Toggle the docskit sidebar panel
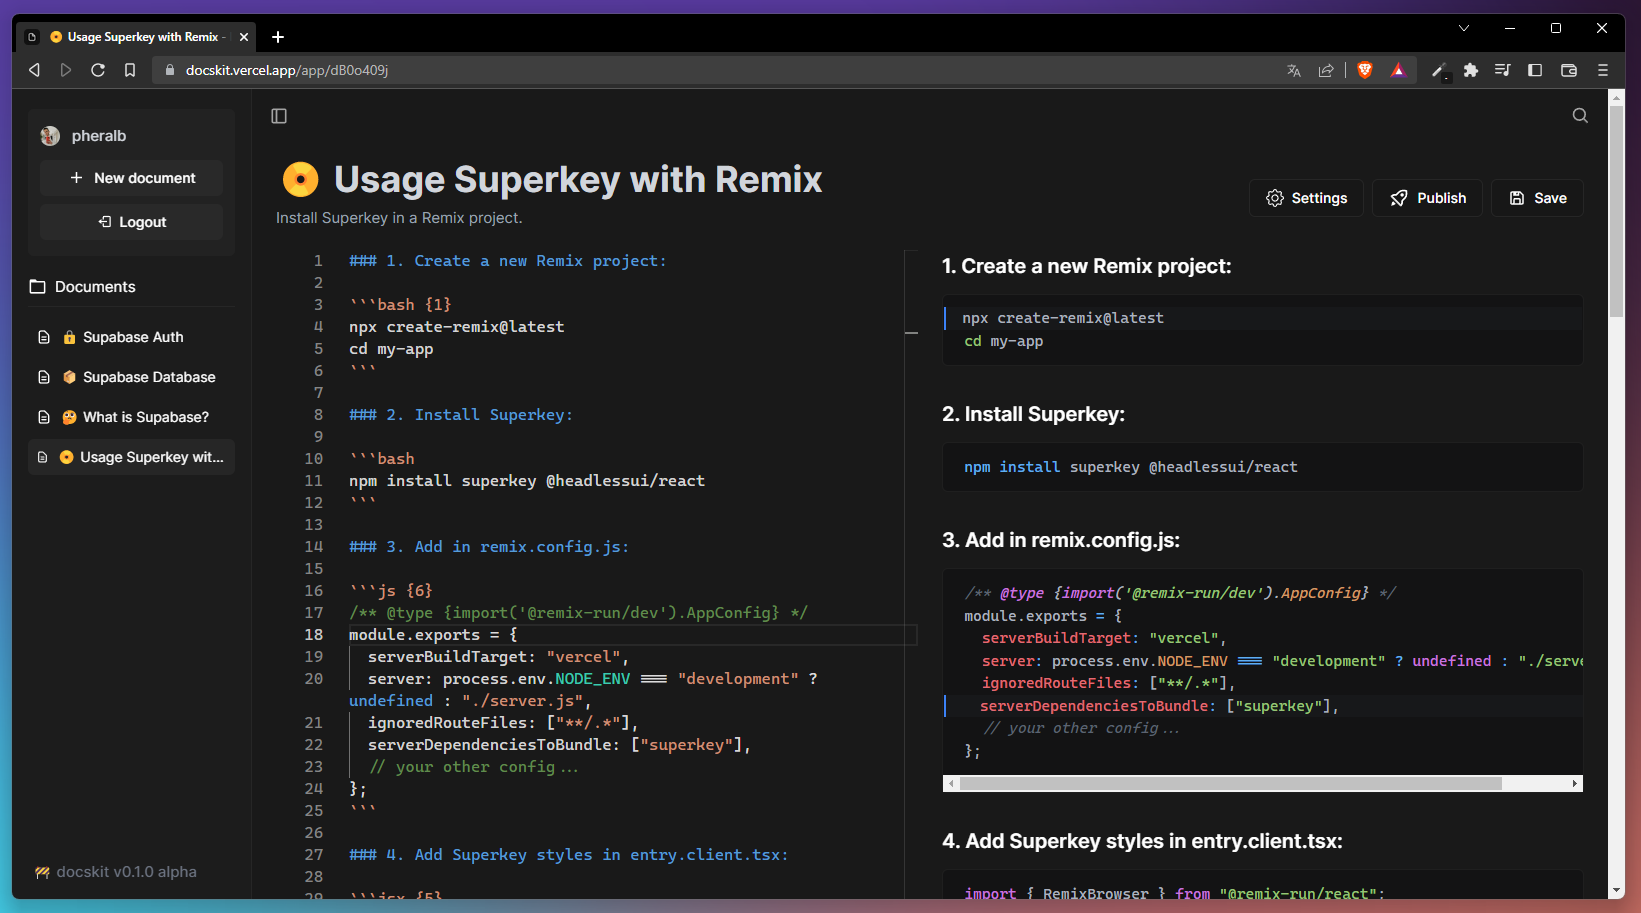1641x913 pixels. click(x=279, y=116)
